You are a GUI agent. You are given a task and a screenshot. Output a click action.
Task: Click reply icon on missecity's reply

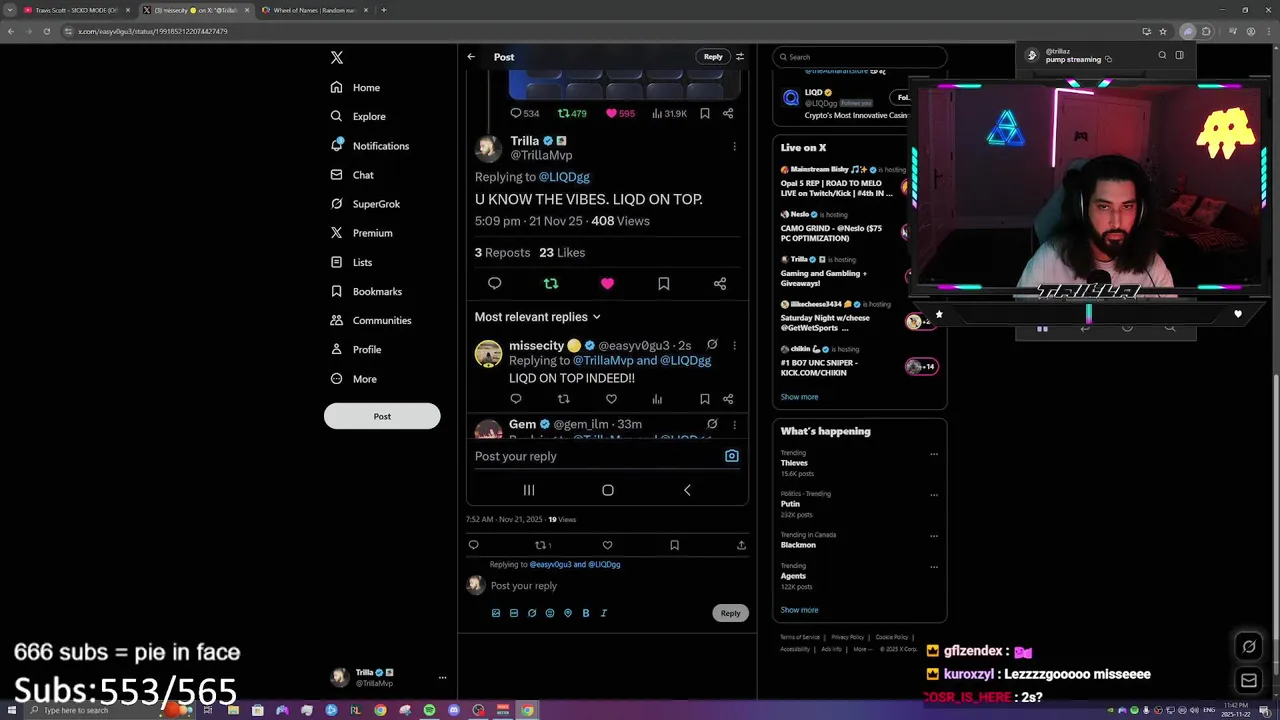(516, 399)
